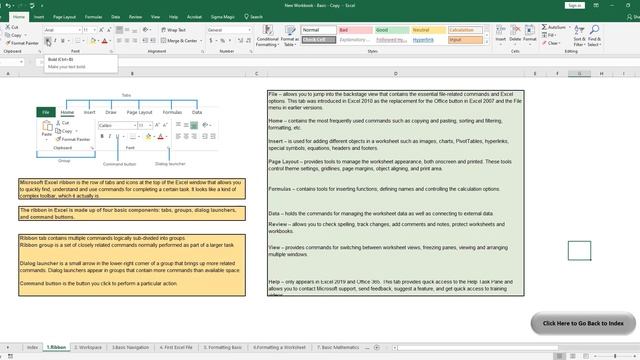
Task: Apply the red Font Color
Action: pos(104,41)
